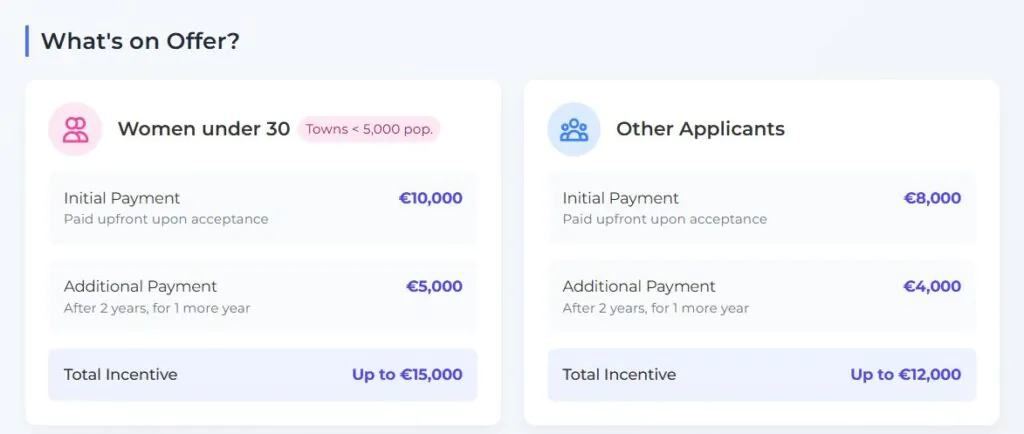Screen dimensions: 1024x434
Task: Click the €4,000 additional payment amount
Action: pos(932,287)
